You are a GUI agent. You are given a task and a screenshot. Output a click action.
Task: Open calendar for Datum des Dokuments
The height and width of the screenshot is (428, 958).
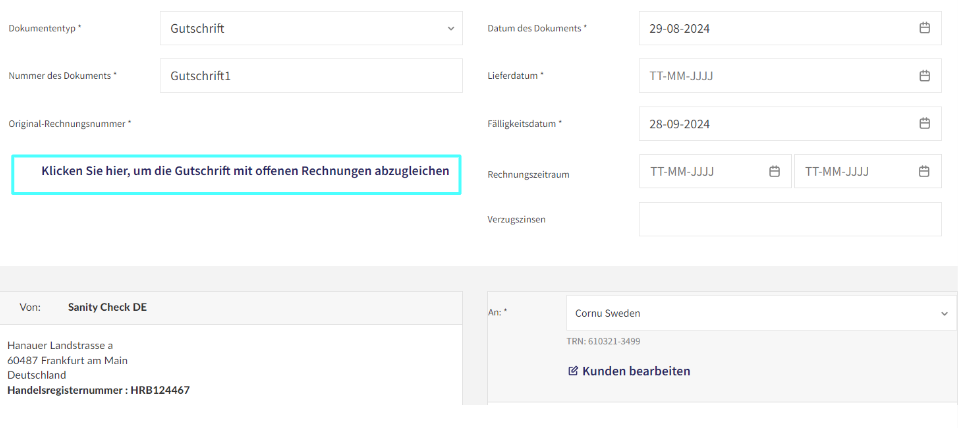tap(924, 27)
